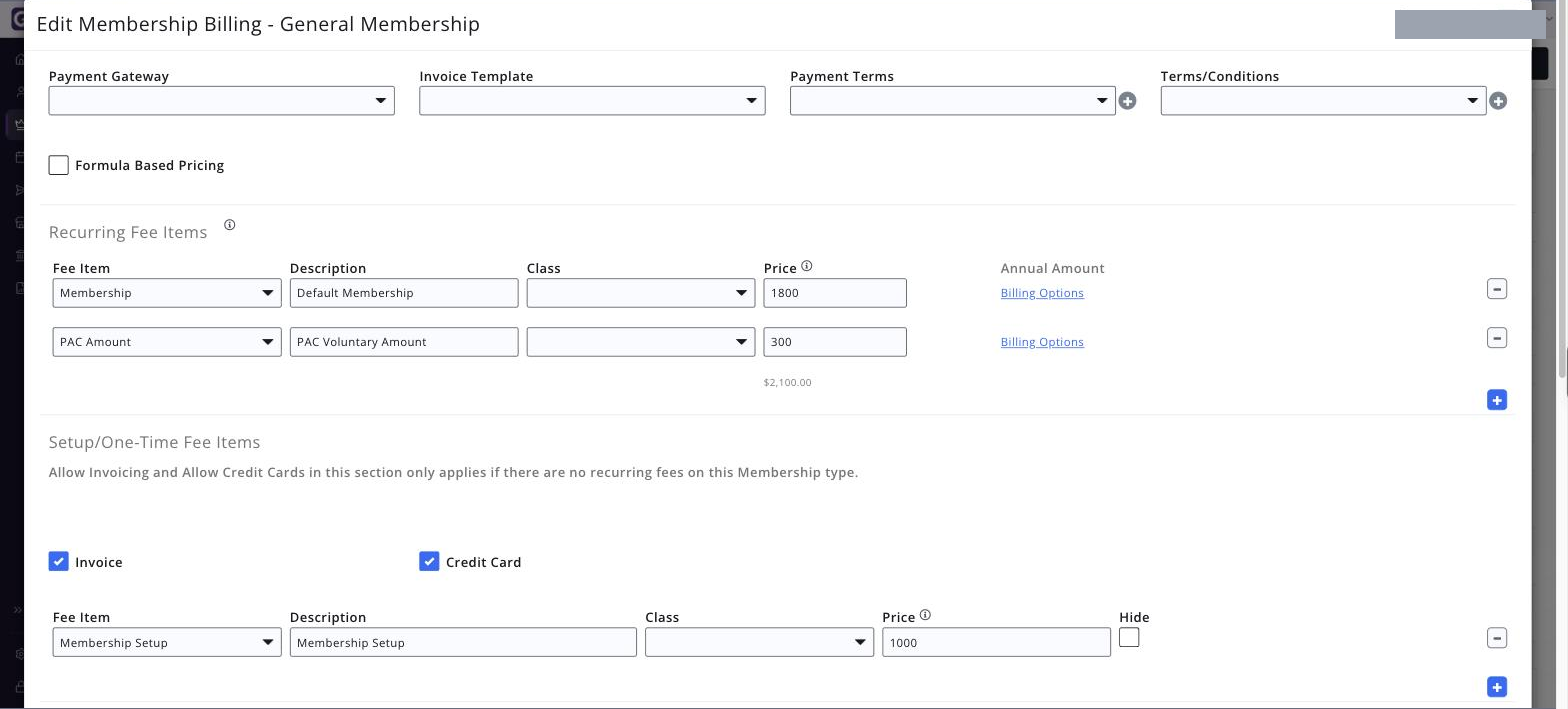
Task: Click the Allow Invoicing note under Setup/One-Time Fee Items
Action: [x=453, y=472]
